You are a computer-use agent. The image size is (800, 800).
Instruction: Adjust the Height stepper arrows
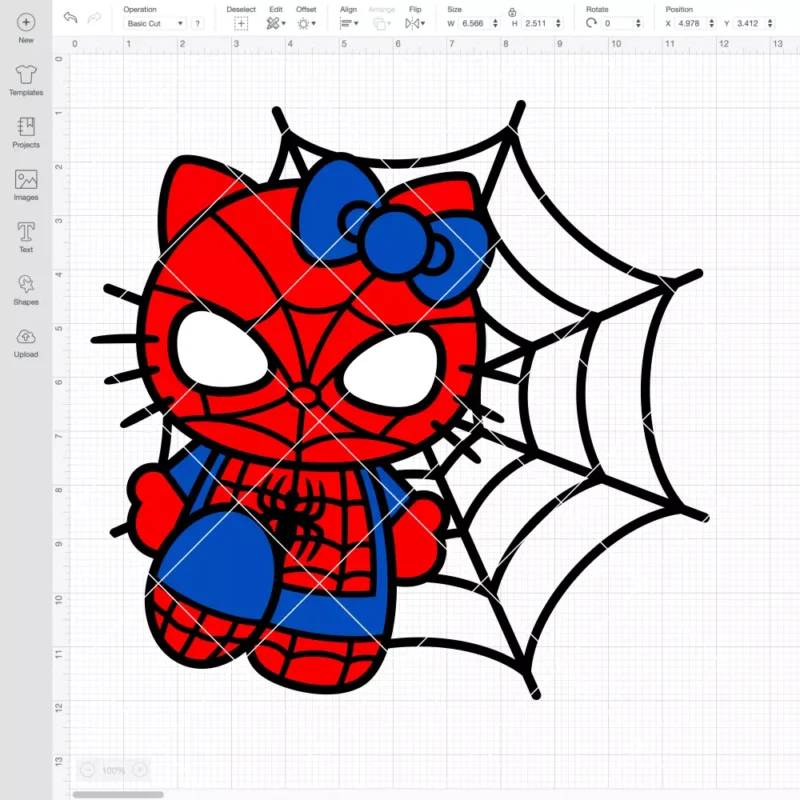(x=558, y=23)
